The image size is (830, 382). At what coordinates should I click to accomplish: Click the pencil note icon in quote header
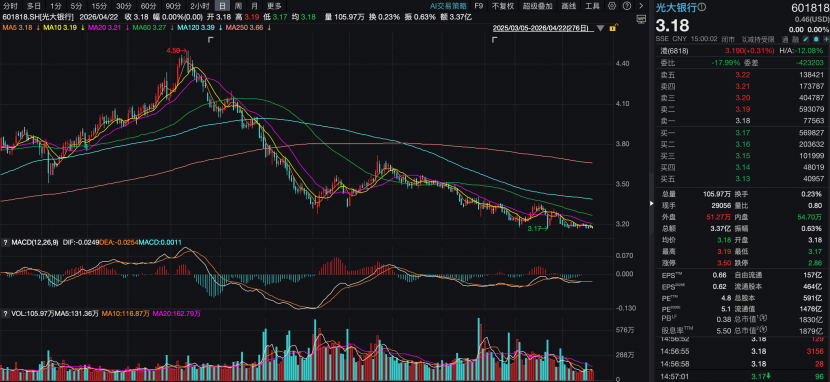[x=806, y=39]
